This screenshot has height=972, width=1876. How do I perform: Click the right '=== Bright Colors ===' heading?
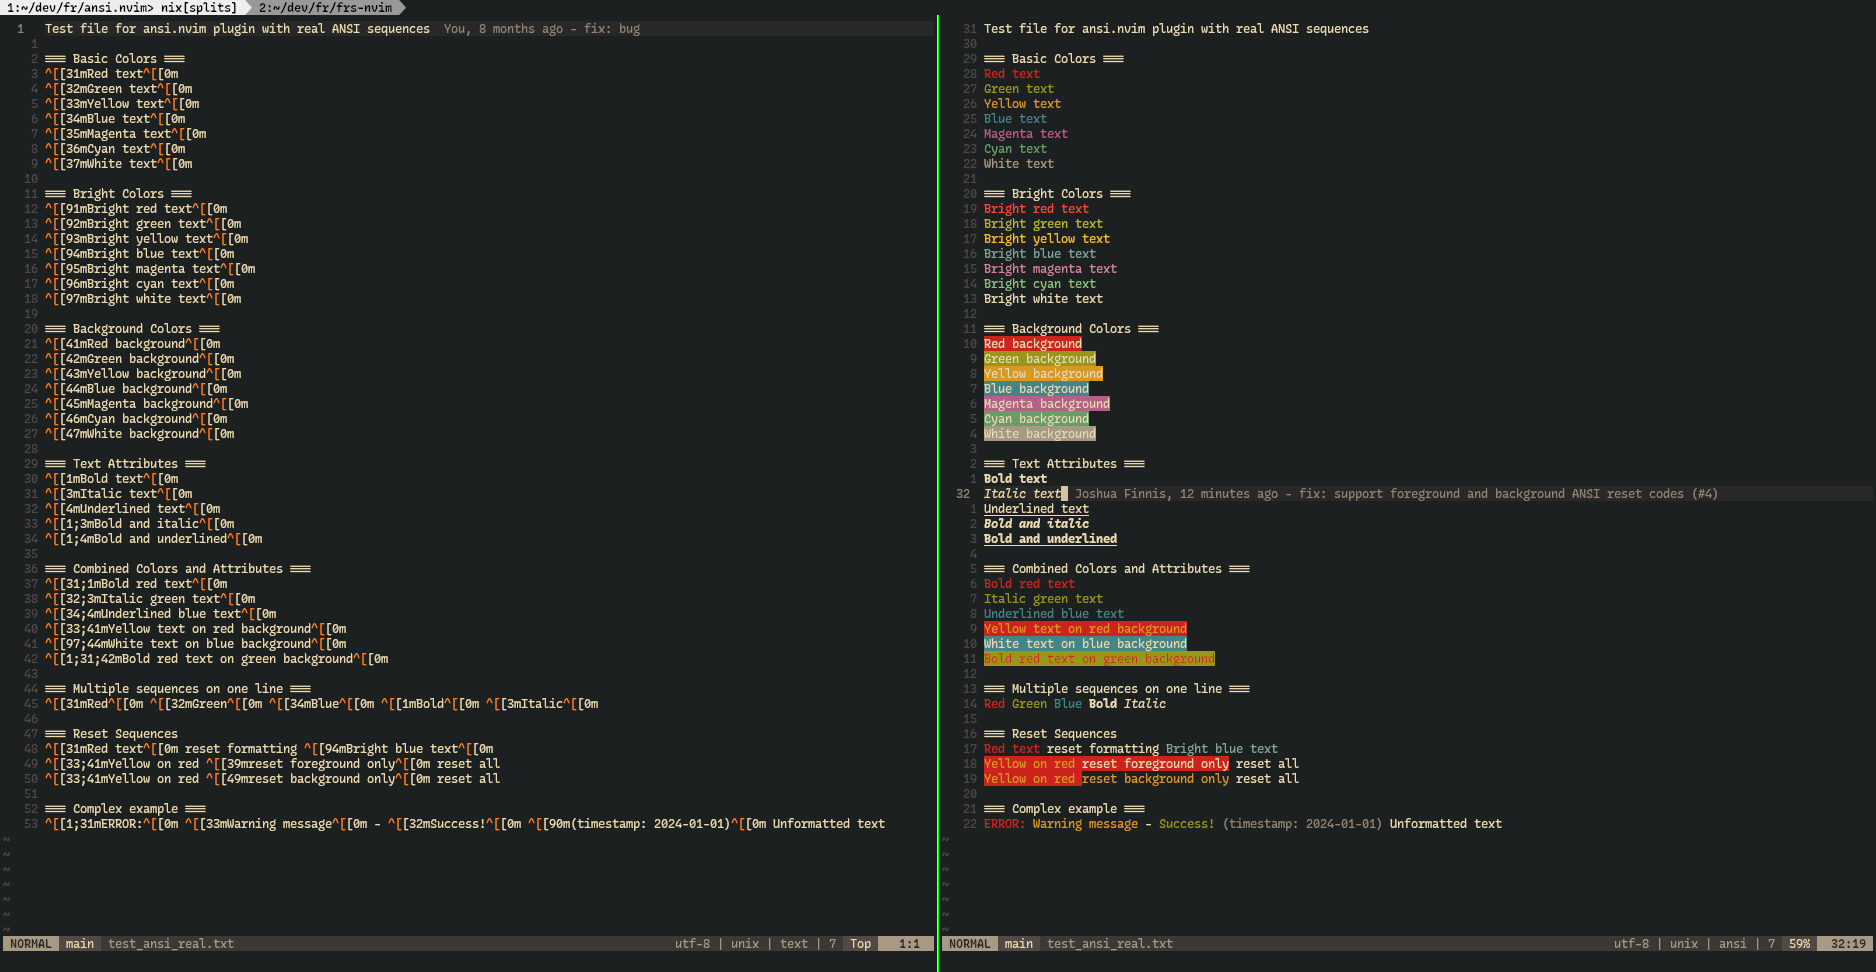(1057, 194)
